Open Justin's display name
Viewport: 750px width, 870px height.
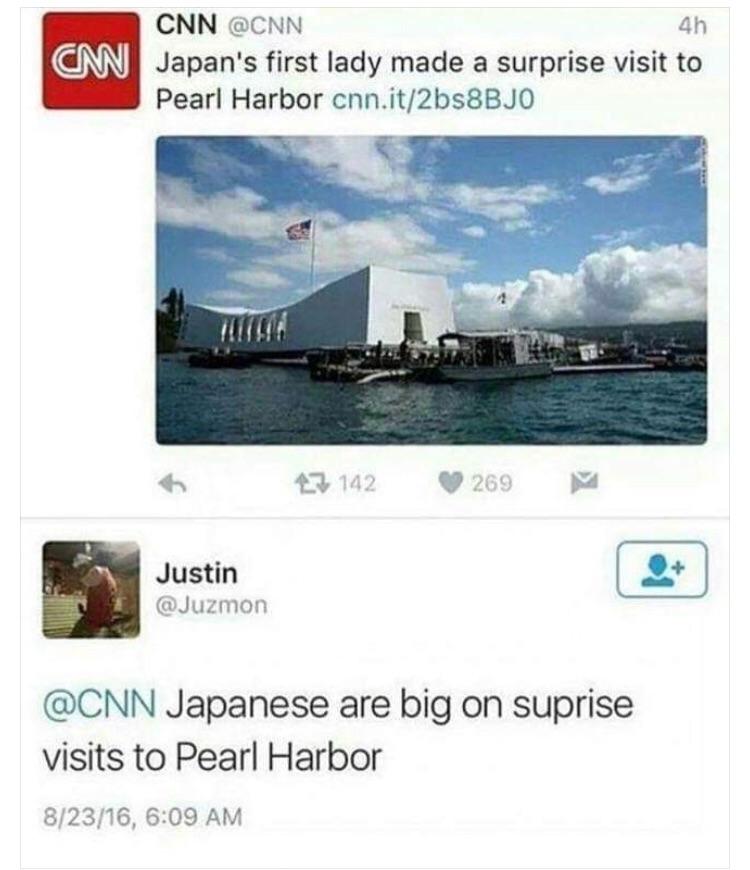pos(197,573)
